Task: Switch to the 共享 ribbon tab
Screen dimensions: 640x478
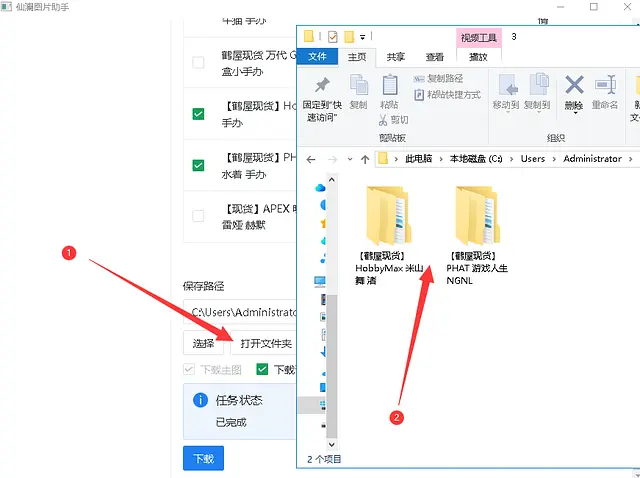Action: coord(396,57)
